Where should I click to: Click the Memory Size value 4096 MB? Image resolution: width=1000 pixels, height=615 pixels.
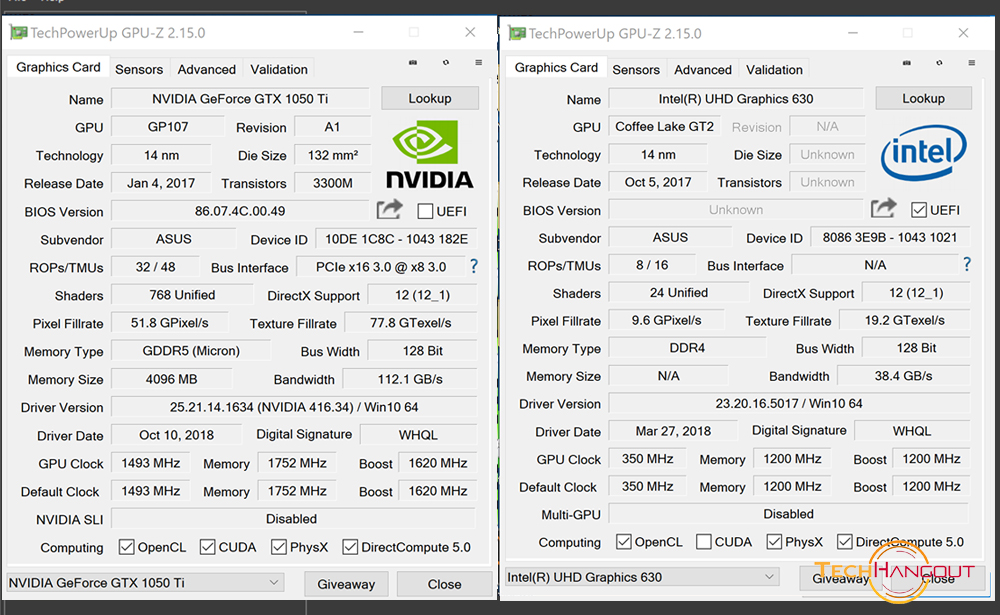[x=172, y=379]
